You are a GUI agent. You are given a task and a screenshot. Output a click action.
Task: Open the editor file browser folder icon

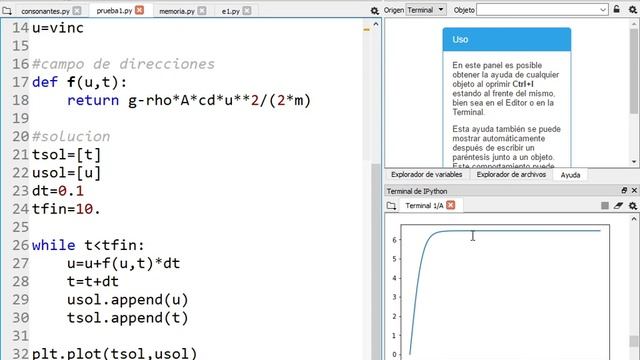(7, 11)
